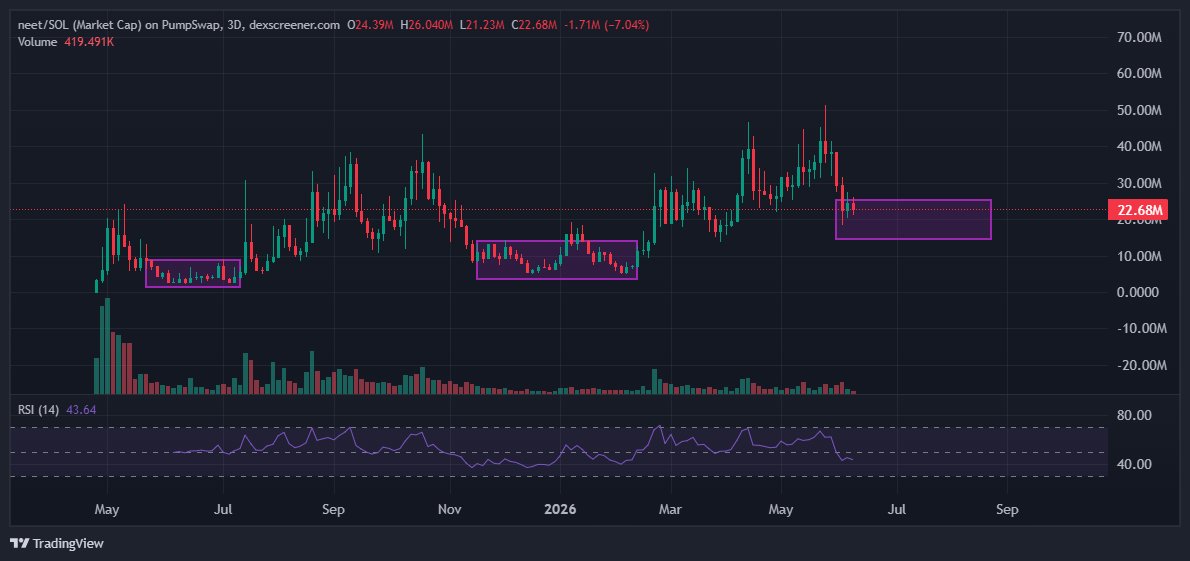This screenshot has height=561, width=1190.
Task: Click the 60.00M price axis label
Action: [1140, 74]
